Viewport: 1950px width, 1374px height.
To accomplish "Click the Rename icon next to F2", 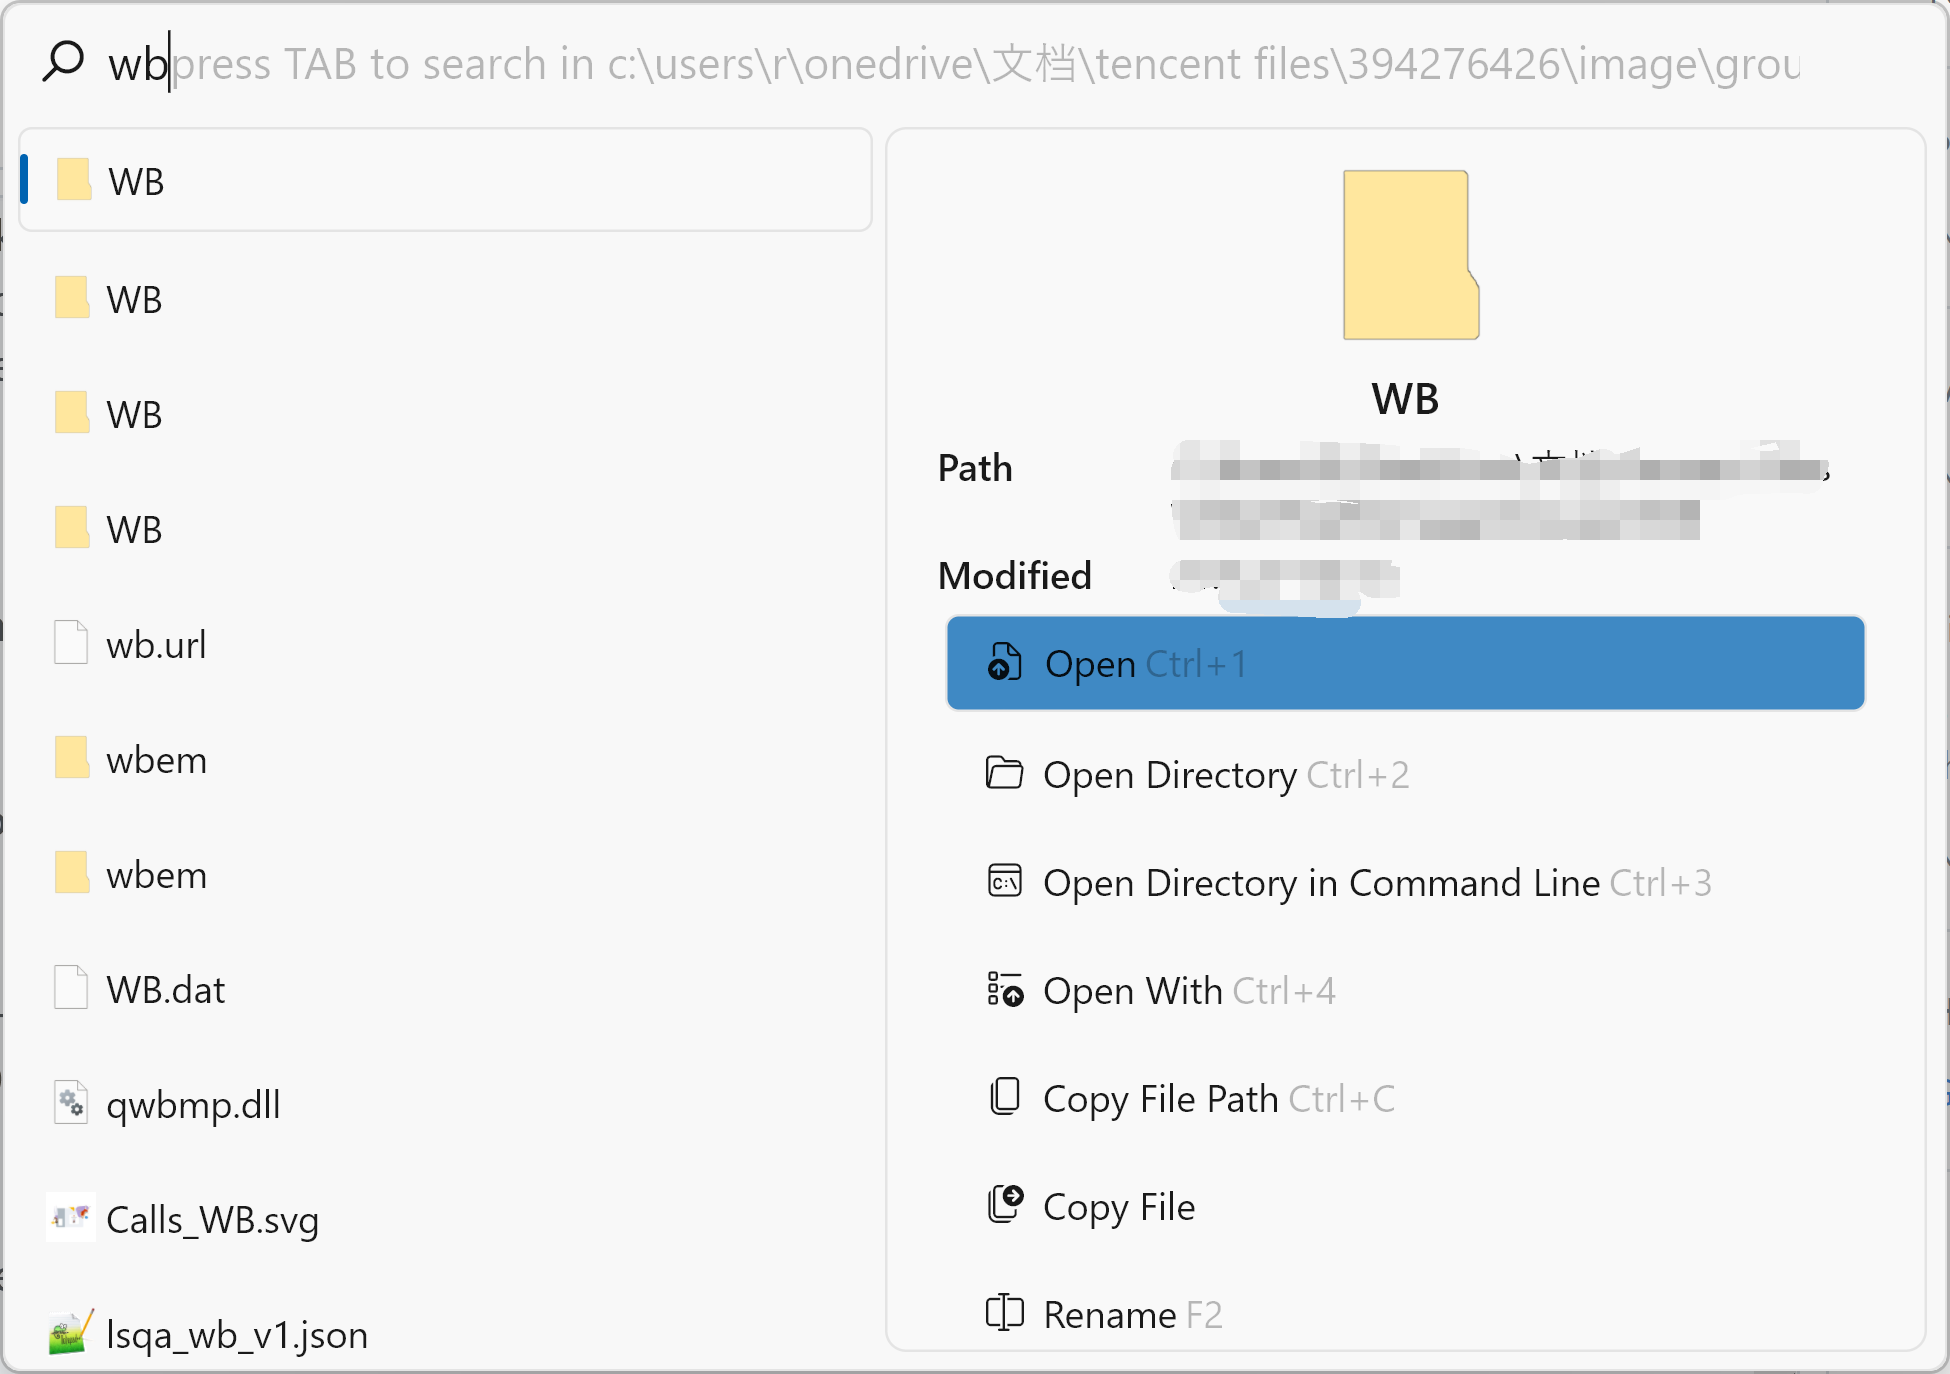I will [x=1004, y=1314].
